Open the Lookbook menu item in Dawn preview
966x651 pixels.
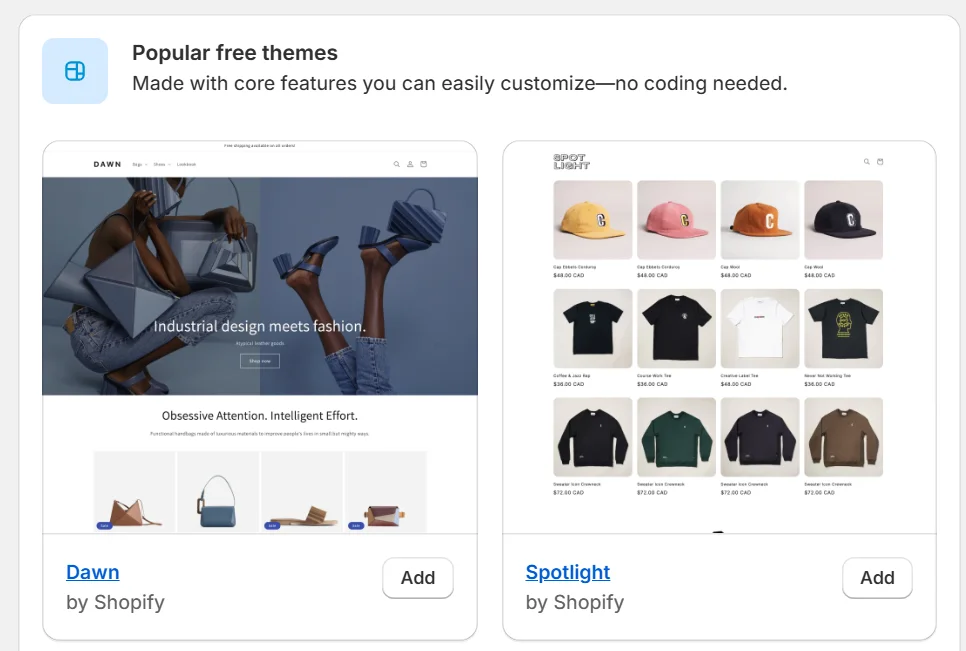[187, 164]
